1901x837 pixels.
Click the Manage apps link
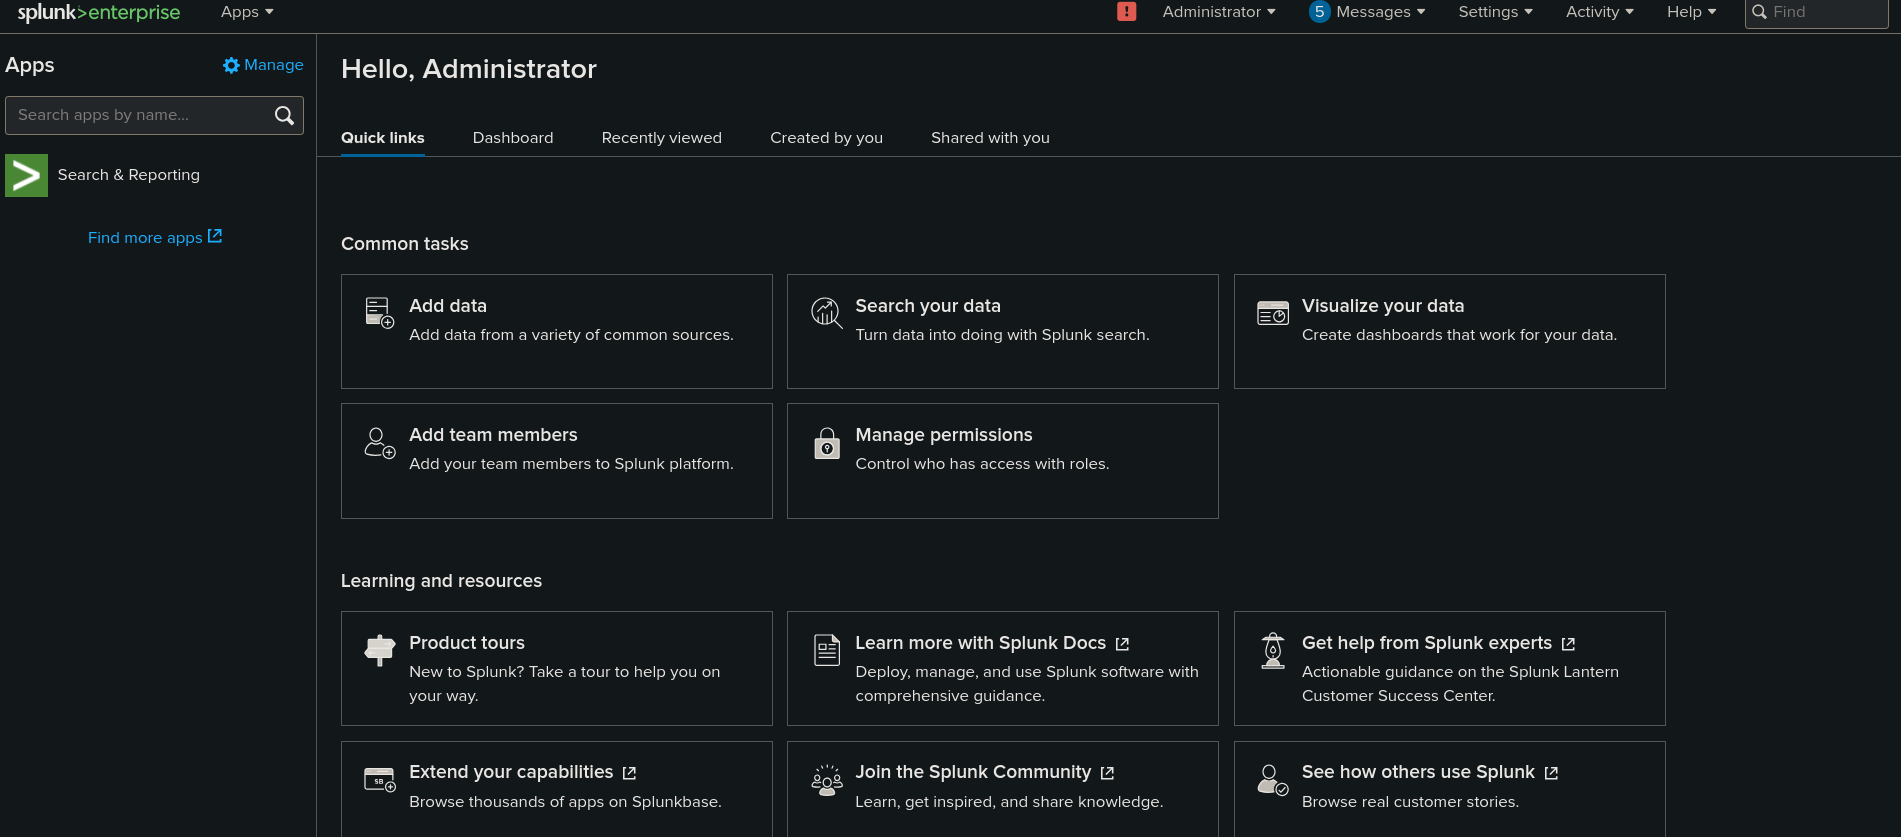pyautogui.click(x=263, y=65)
